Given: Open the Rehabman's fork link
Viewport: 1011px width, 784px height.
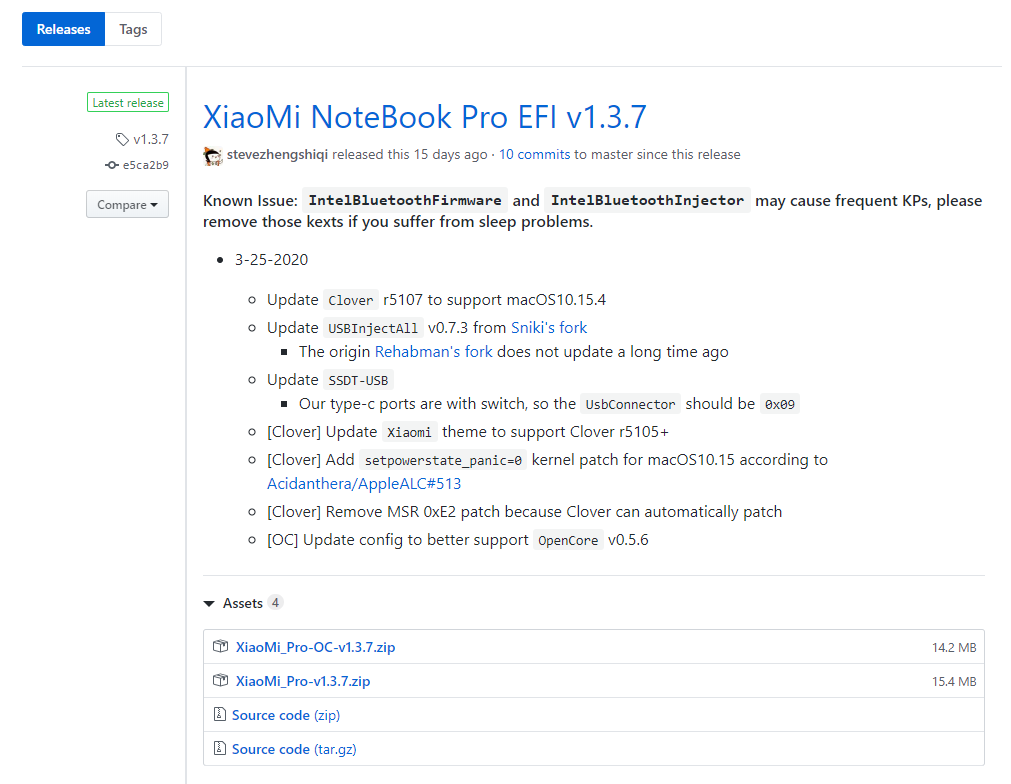Looking at the screenshot, I should click(x=433, y=352).
